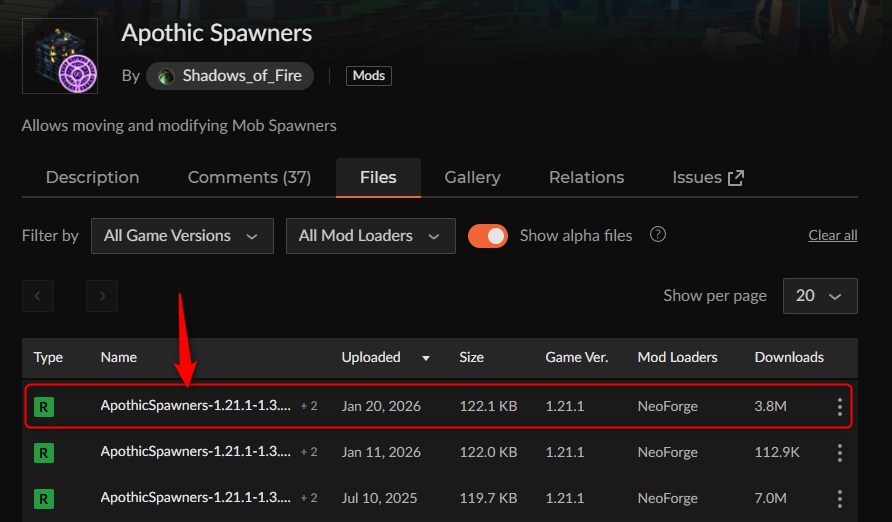The height and width of the screenshot is (522, 892).
Task: Open the Gallery tab
Action: pyautogui.click(x=472, y=177)
